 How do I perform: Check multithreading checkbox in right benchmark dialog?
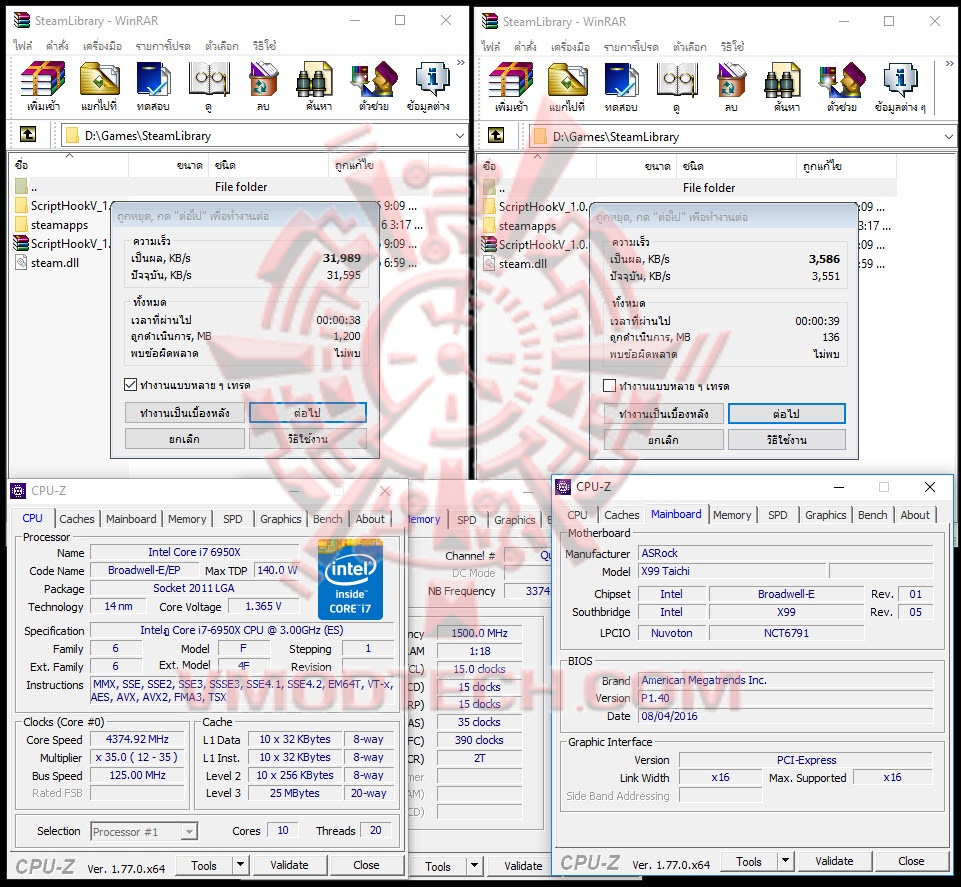point(609,386)
